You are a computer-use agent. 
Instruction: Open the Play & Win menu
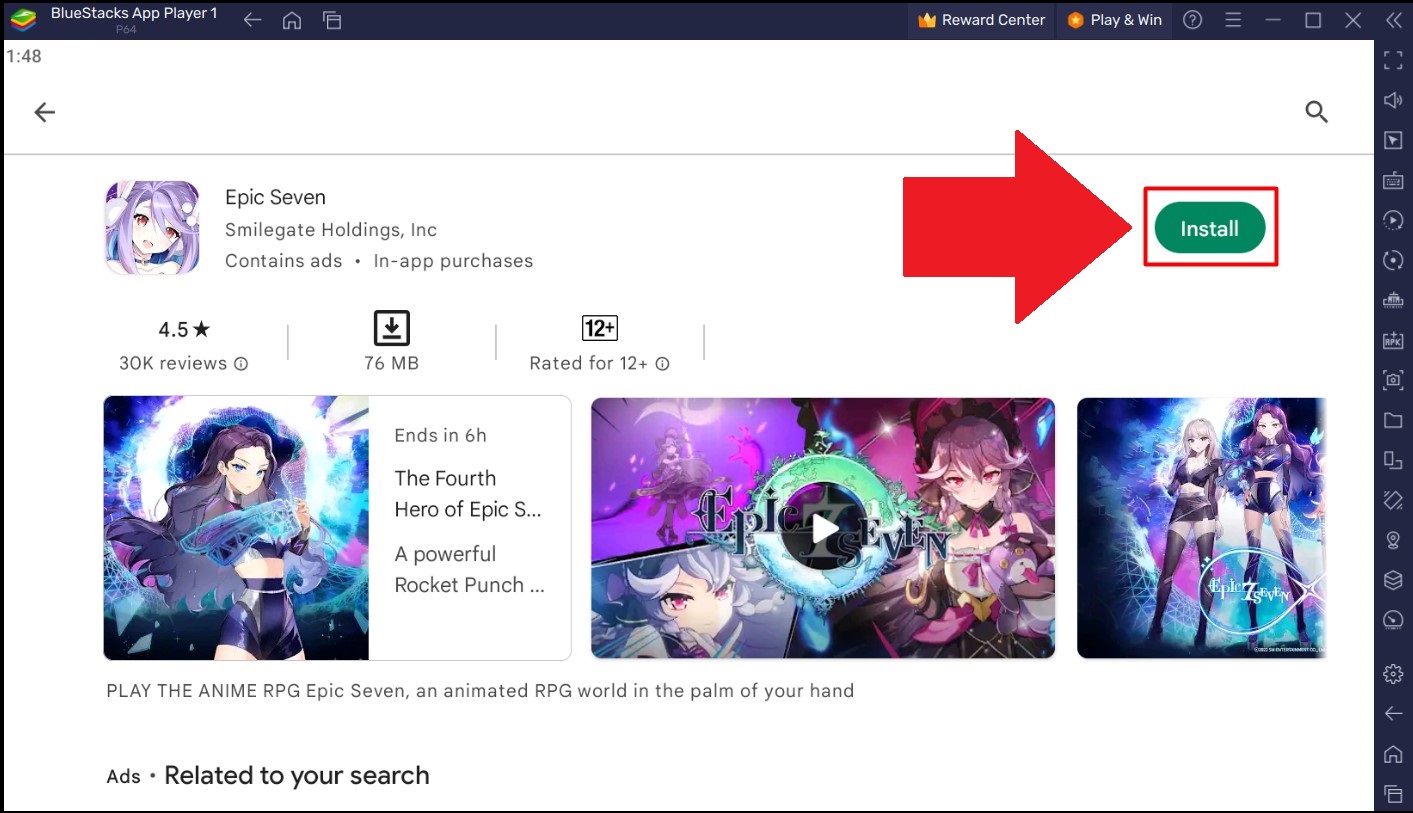pos(1113,20)
